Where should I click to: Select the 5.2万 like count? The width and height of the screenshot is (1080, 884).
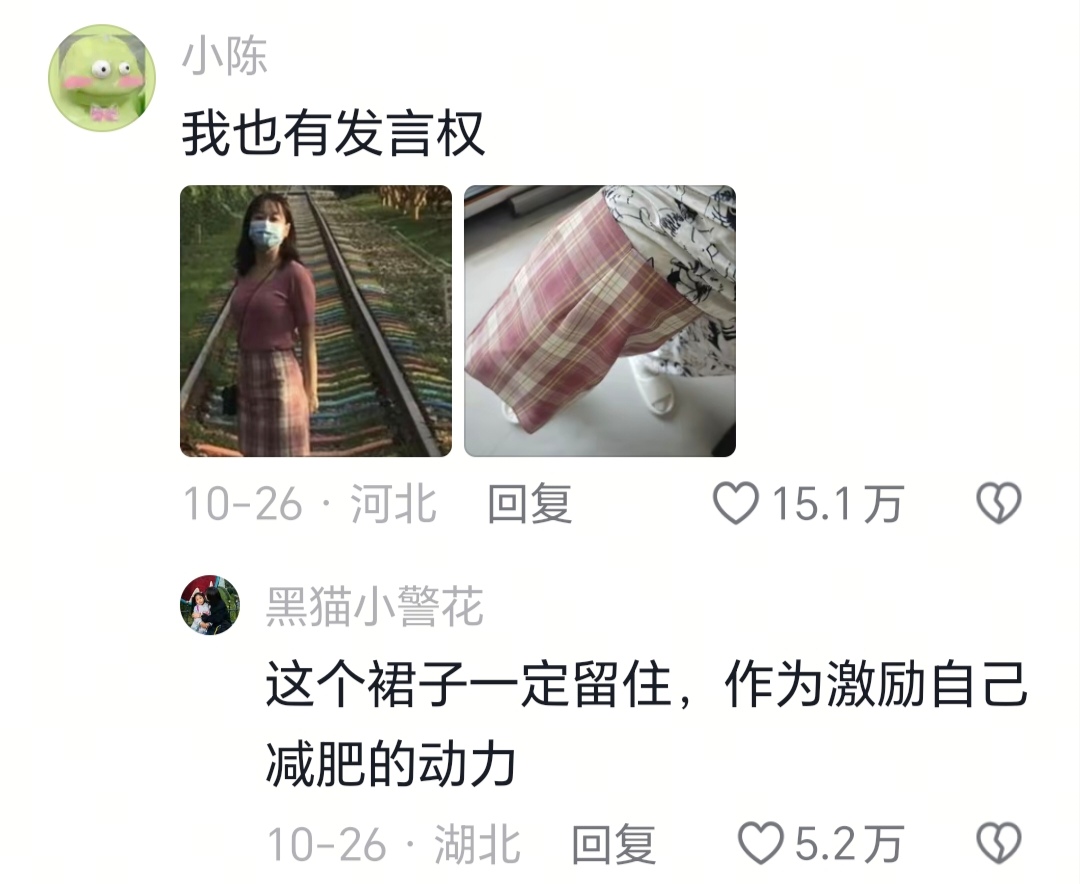[849, 843]
